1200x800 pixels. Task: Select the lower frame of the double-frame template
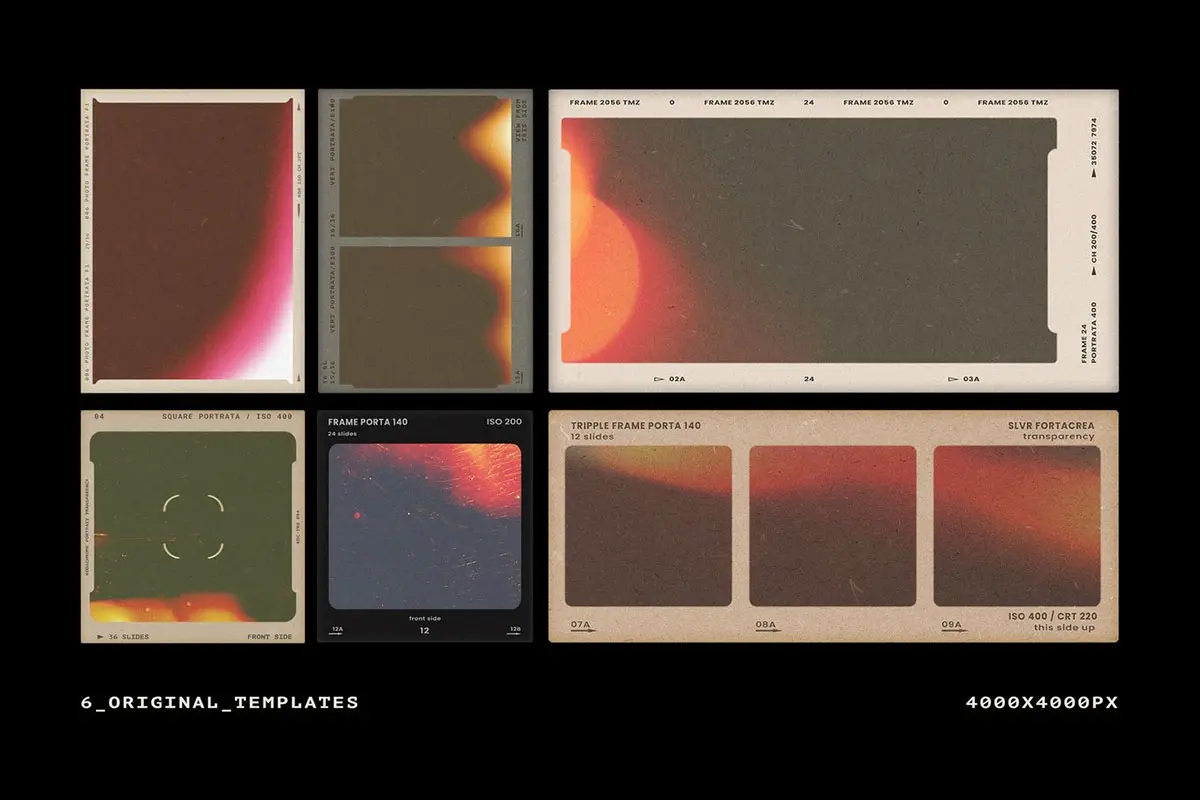[425, 315]
